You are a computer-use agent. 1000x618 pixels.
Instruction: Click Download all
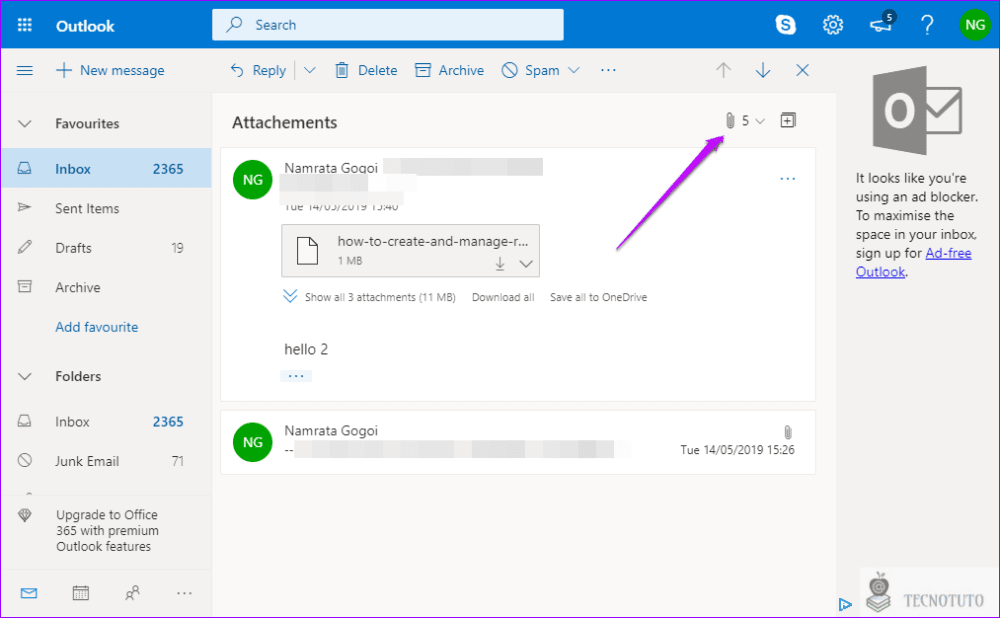(503, 297)
